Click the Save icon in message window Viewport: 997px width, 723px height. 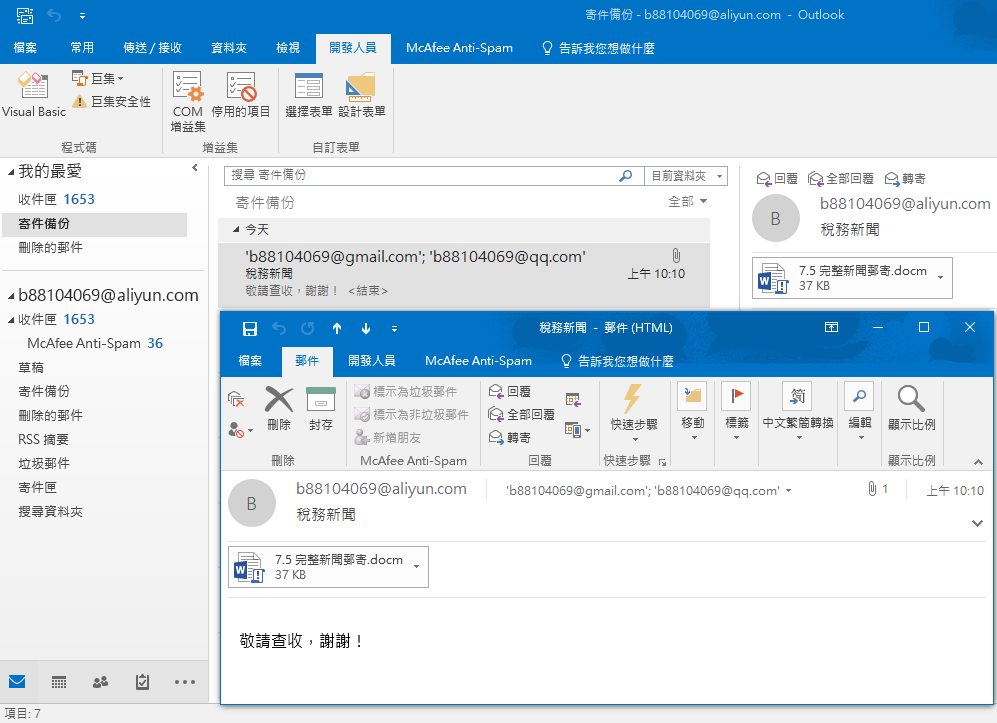(250, 329)
